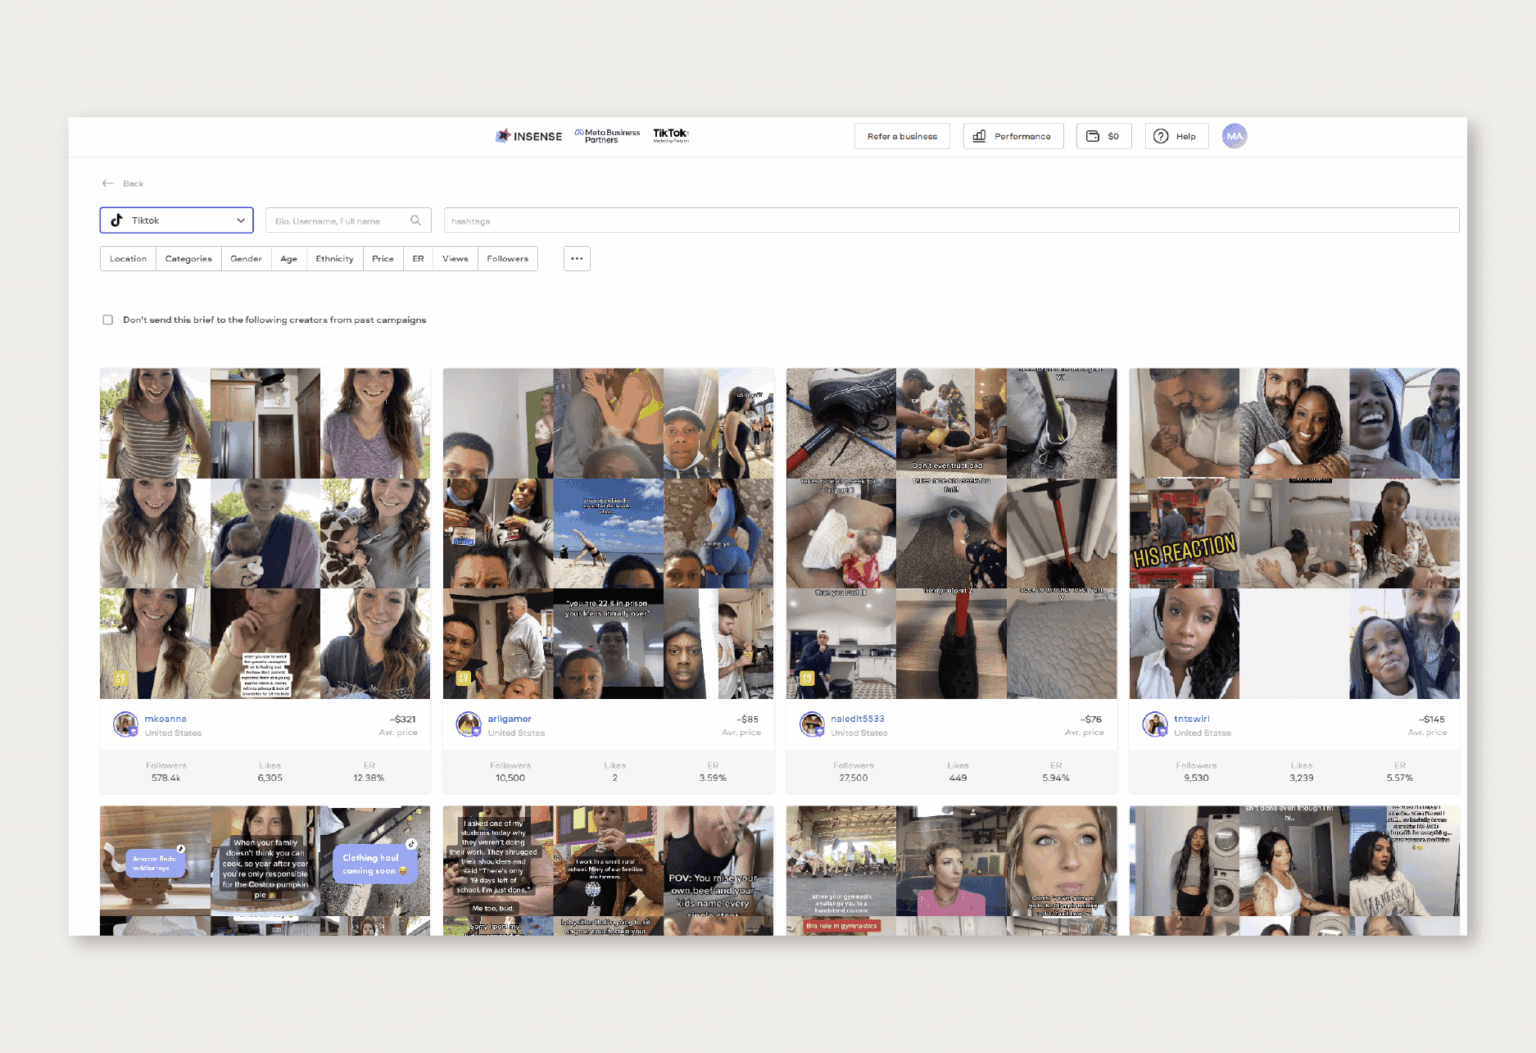This screenshot has height=1053, width=1536.
Task: Open the Price filter
Action: click(x=382, y=258)
